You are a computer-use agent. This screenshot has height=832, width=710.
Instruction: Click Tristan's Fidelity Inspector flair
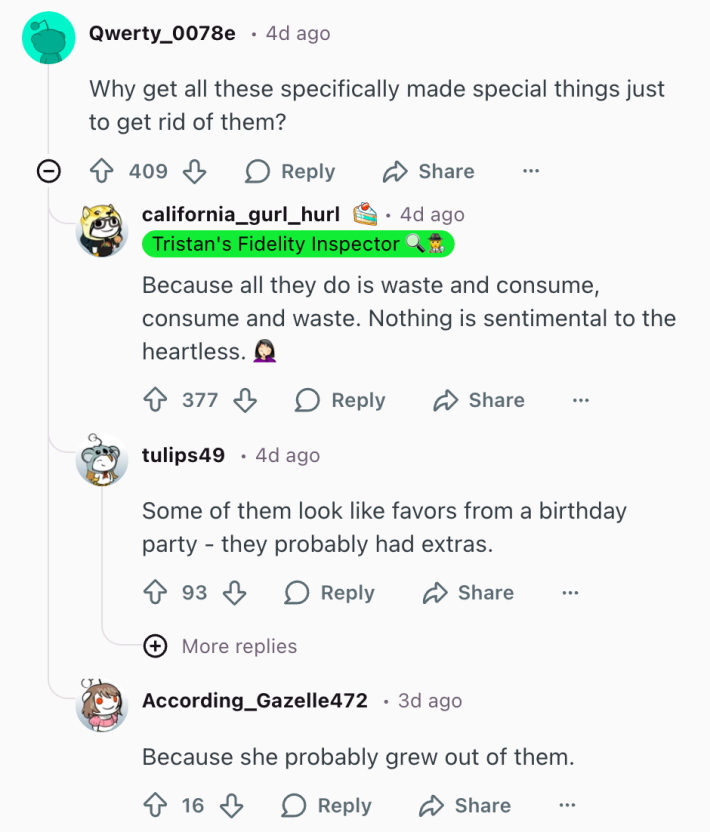pos(298,243)
